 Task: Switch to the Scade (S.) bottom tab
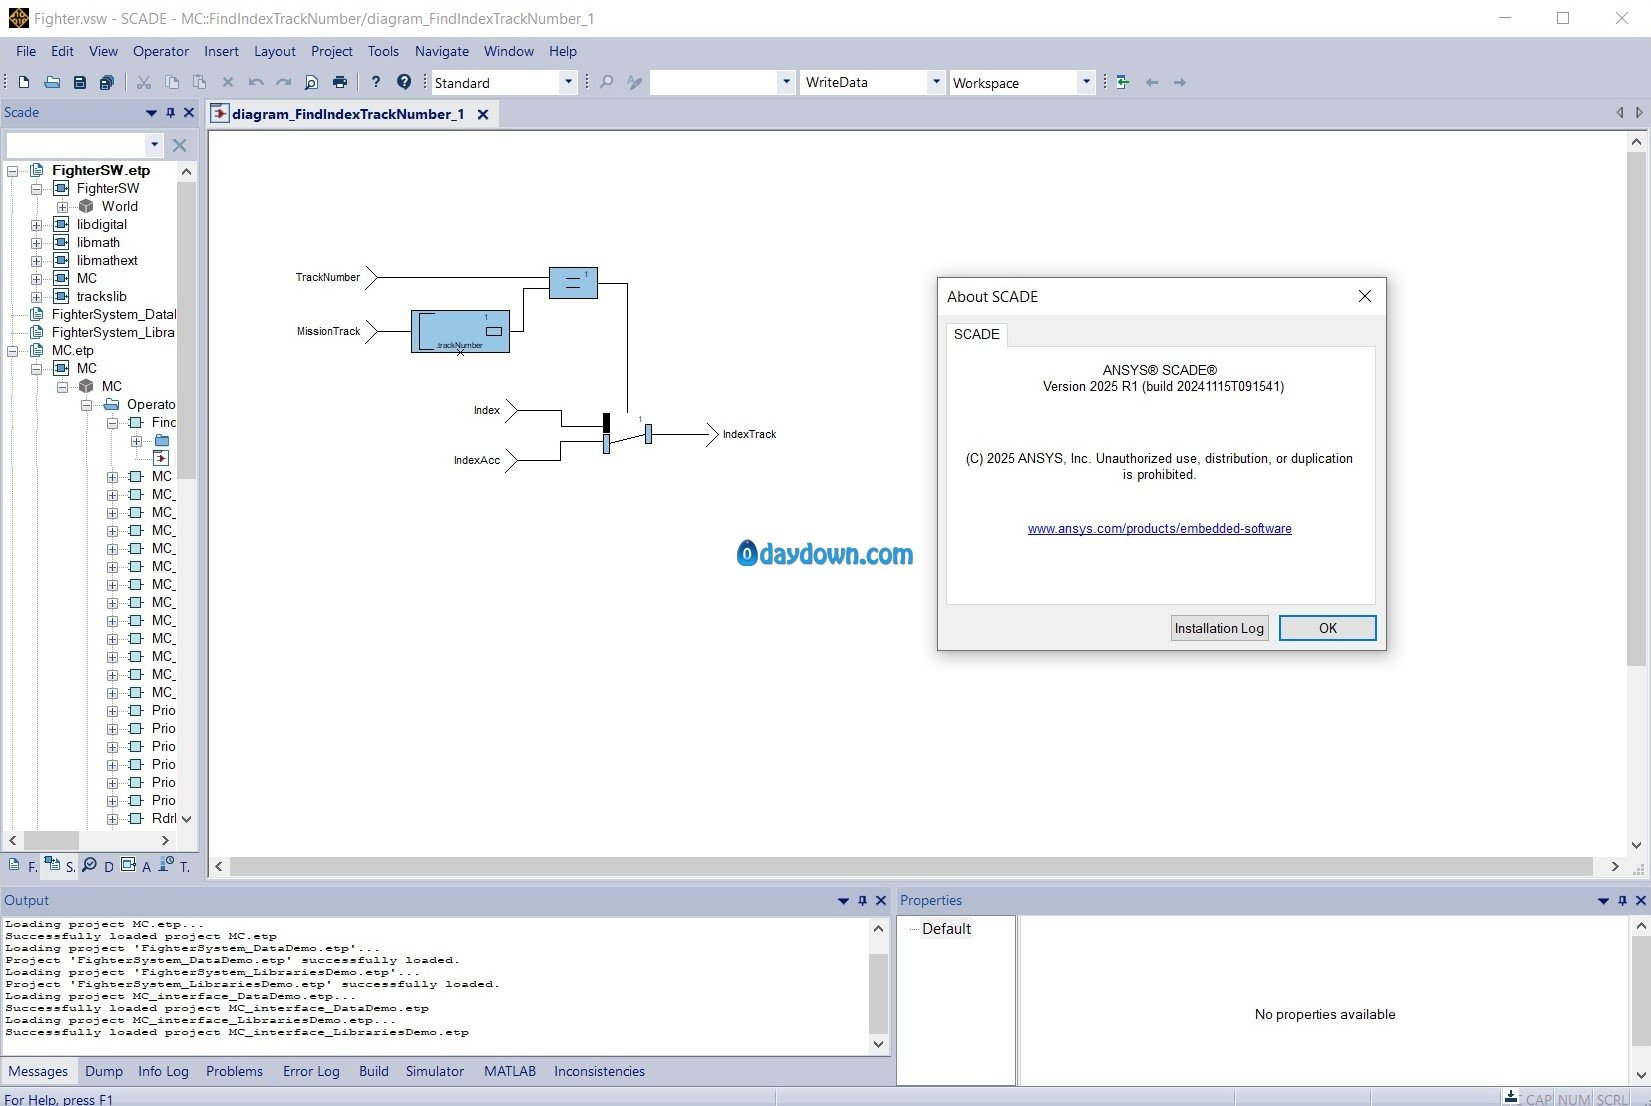pyautogui.click(x=60, y=866)
